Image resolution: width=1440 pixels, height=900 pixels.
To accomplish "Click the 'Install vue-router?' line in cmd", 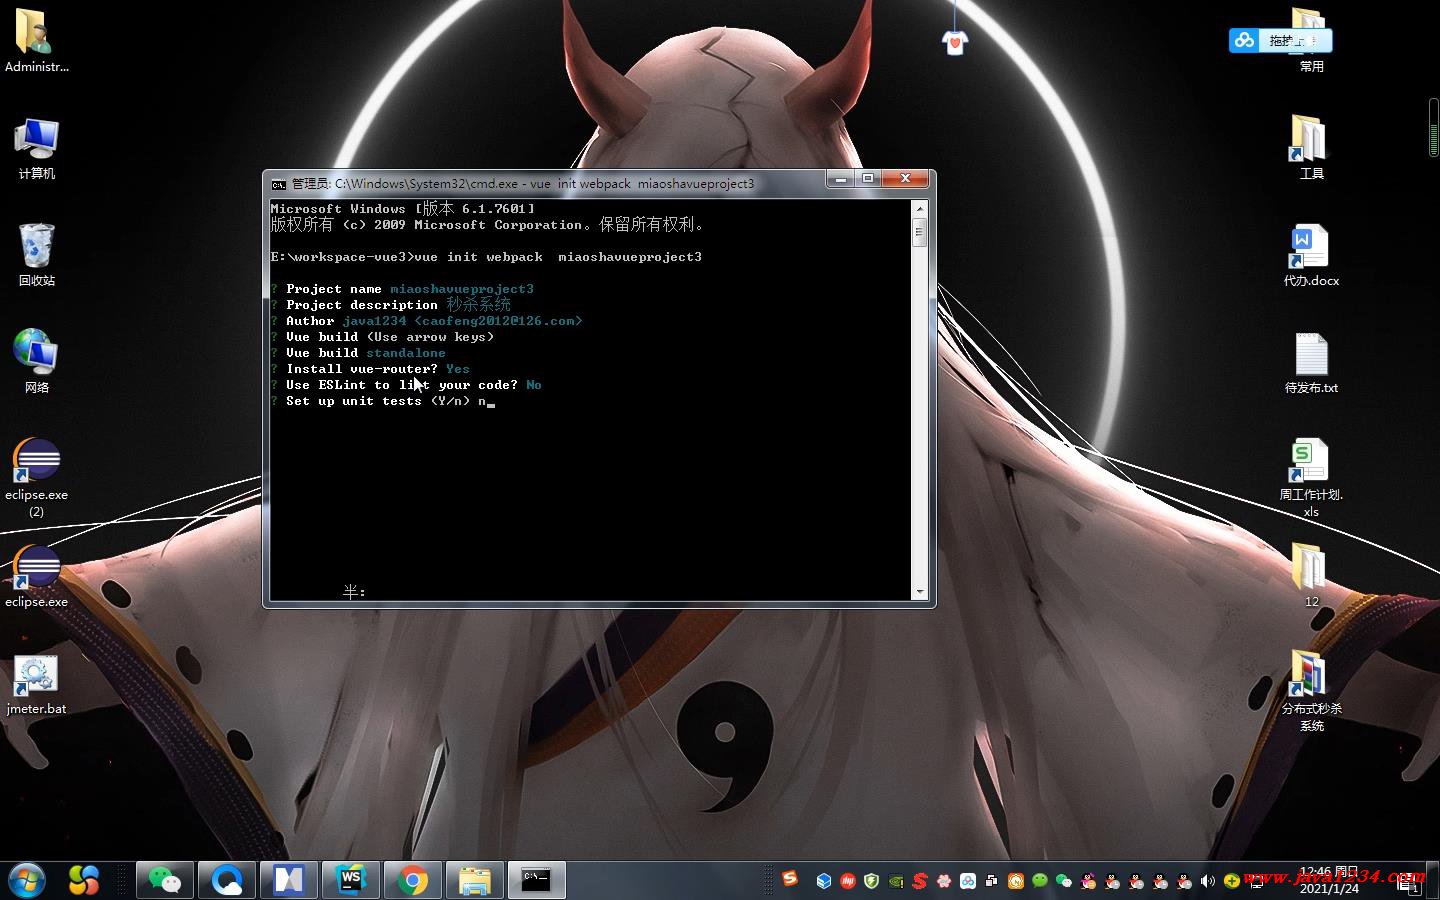I will click(x=370, y=369).
